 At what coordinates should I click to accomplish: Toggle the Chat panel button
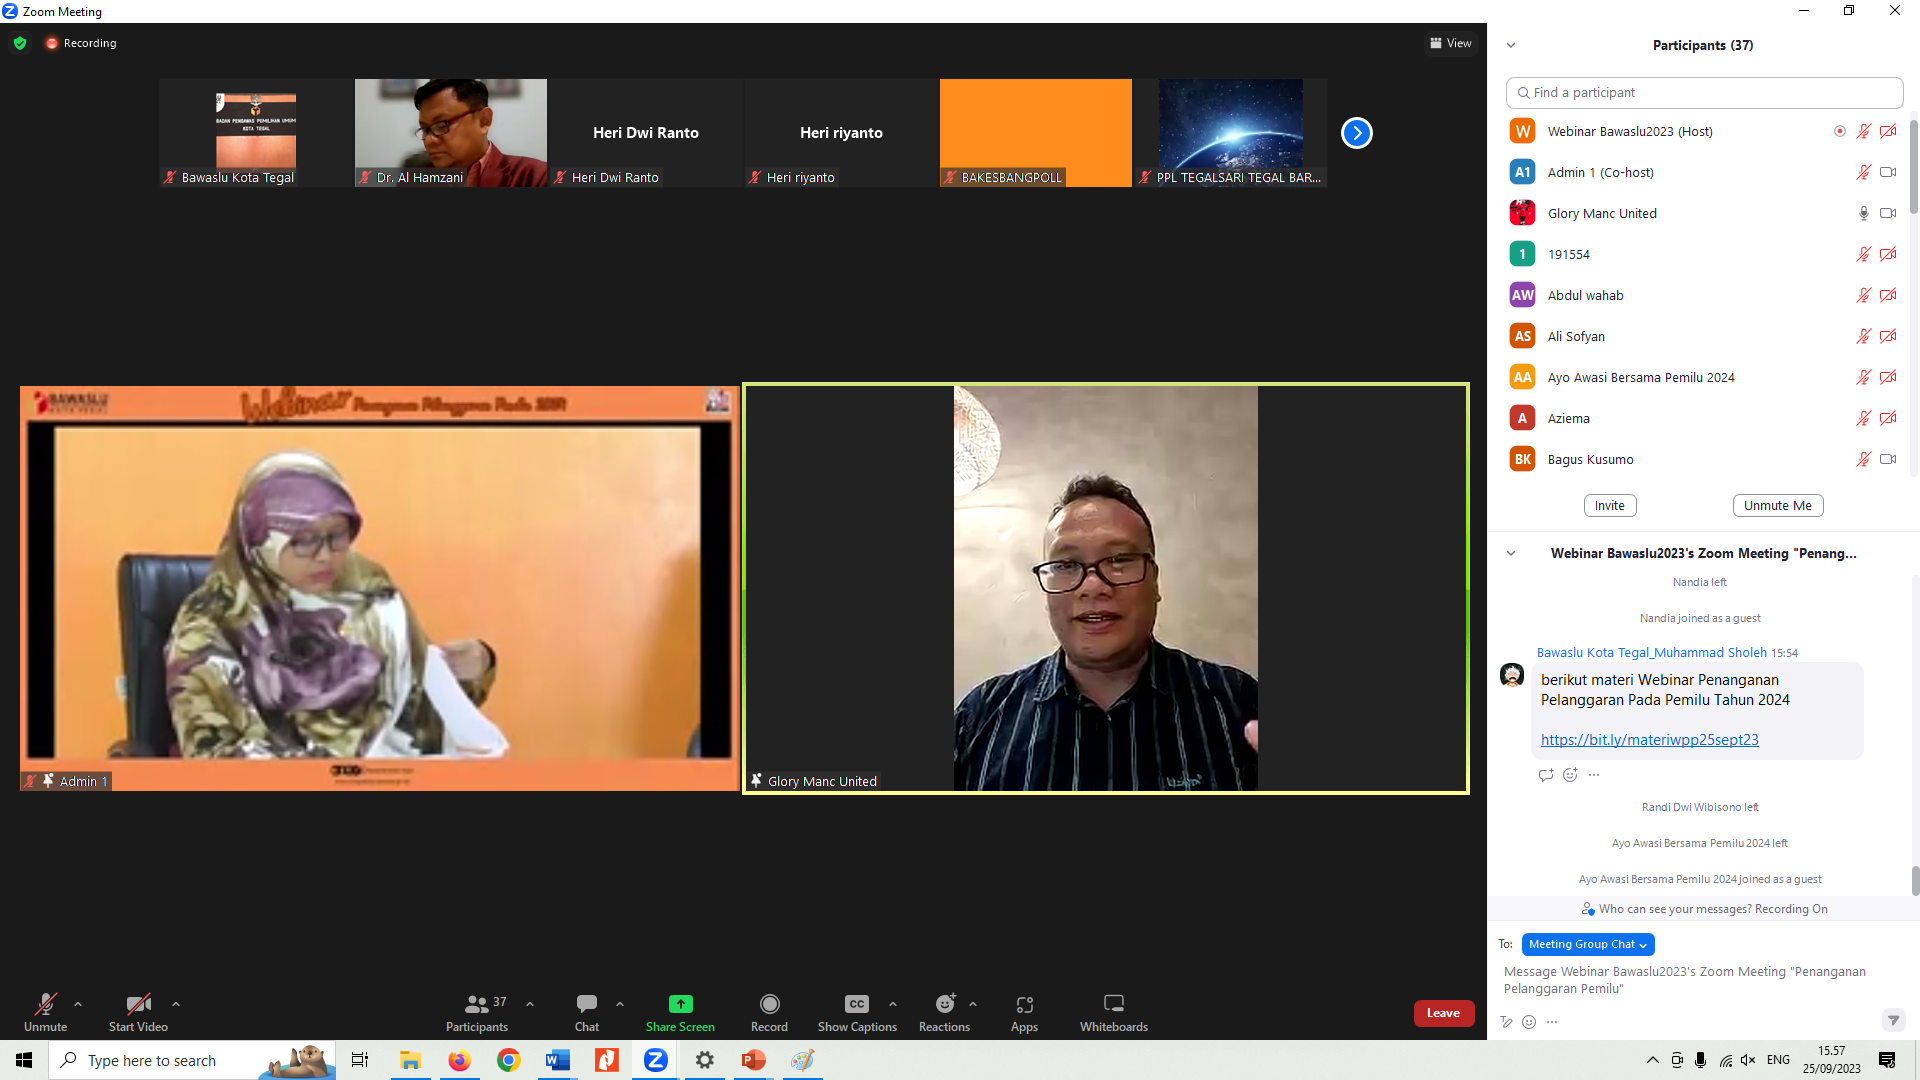tap(587, 1004)
